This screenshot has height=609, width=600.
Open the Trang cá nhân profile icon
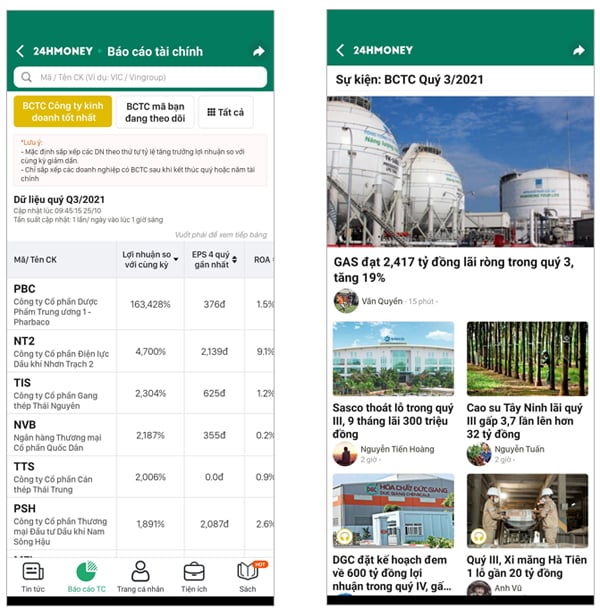tap(140, 571)
